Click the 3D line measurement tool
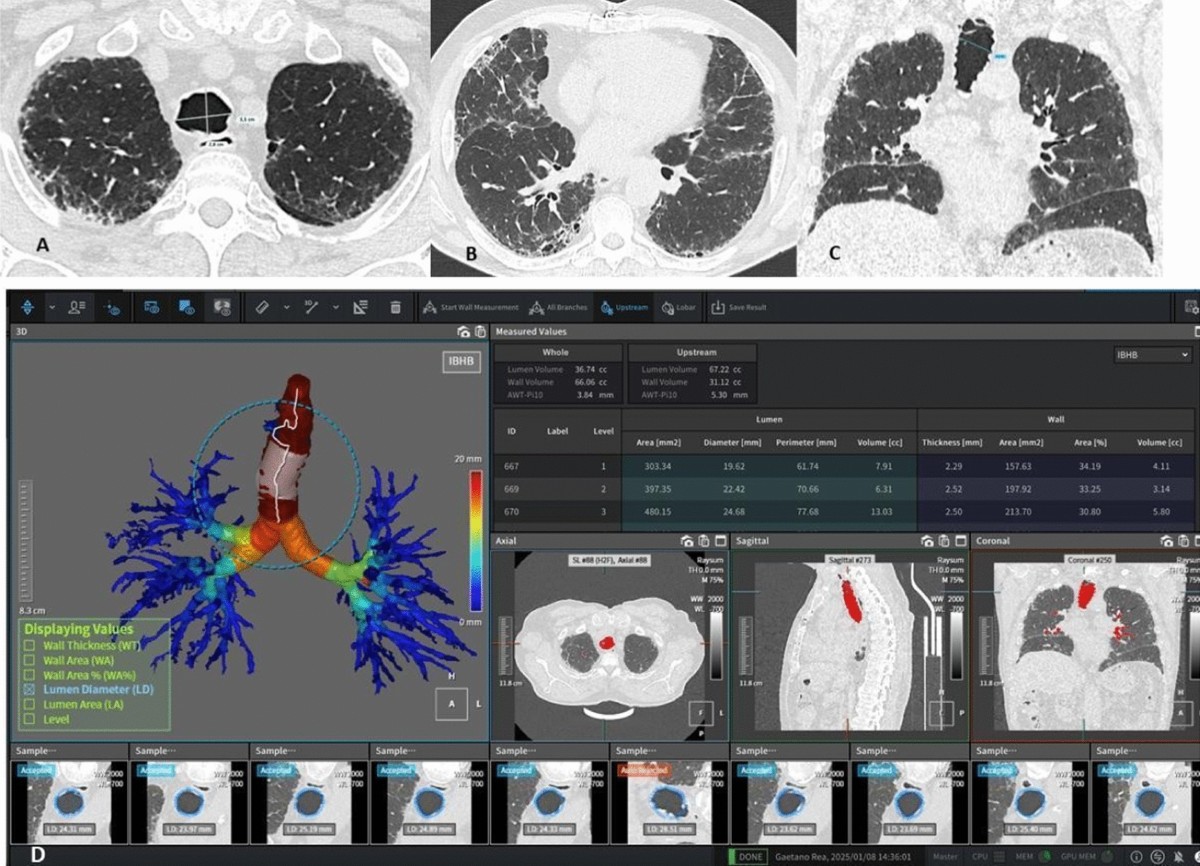The image size is (1200, 866). (311, 308)
